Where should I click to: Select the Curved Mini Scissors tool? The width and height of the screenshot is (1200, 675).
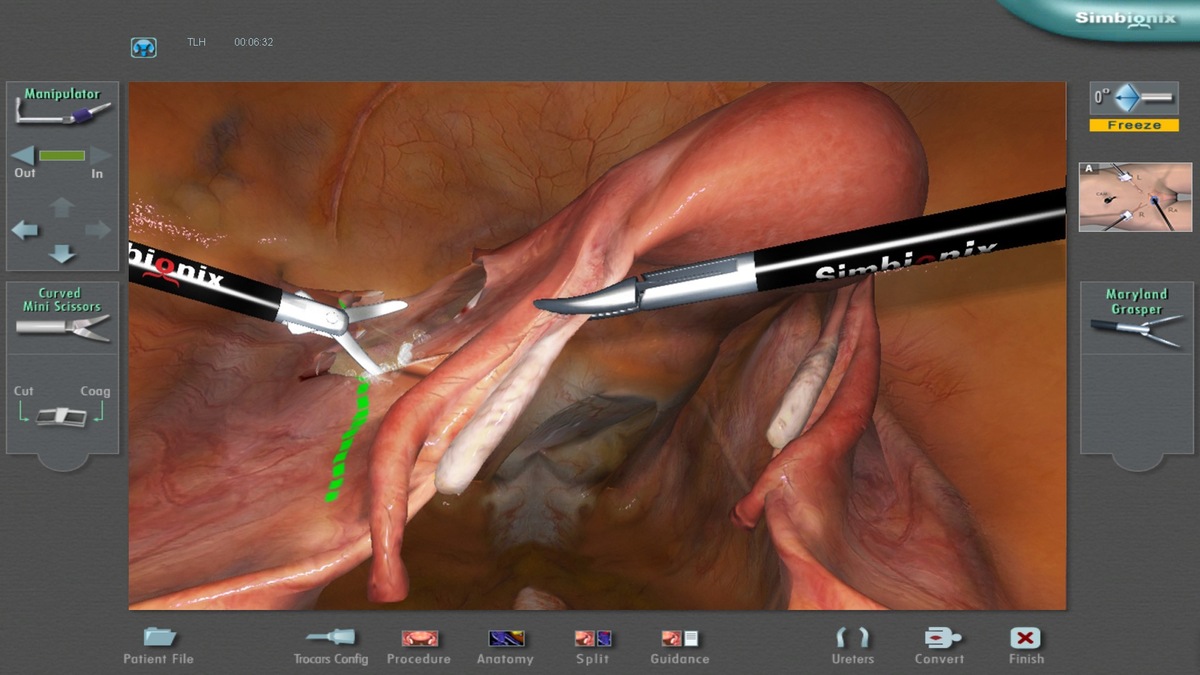[62, 316]
